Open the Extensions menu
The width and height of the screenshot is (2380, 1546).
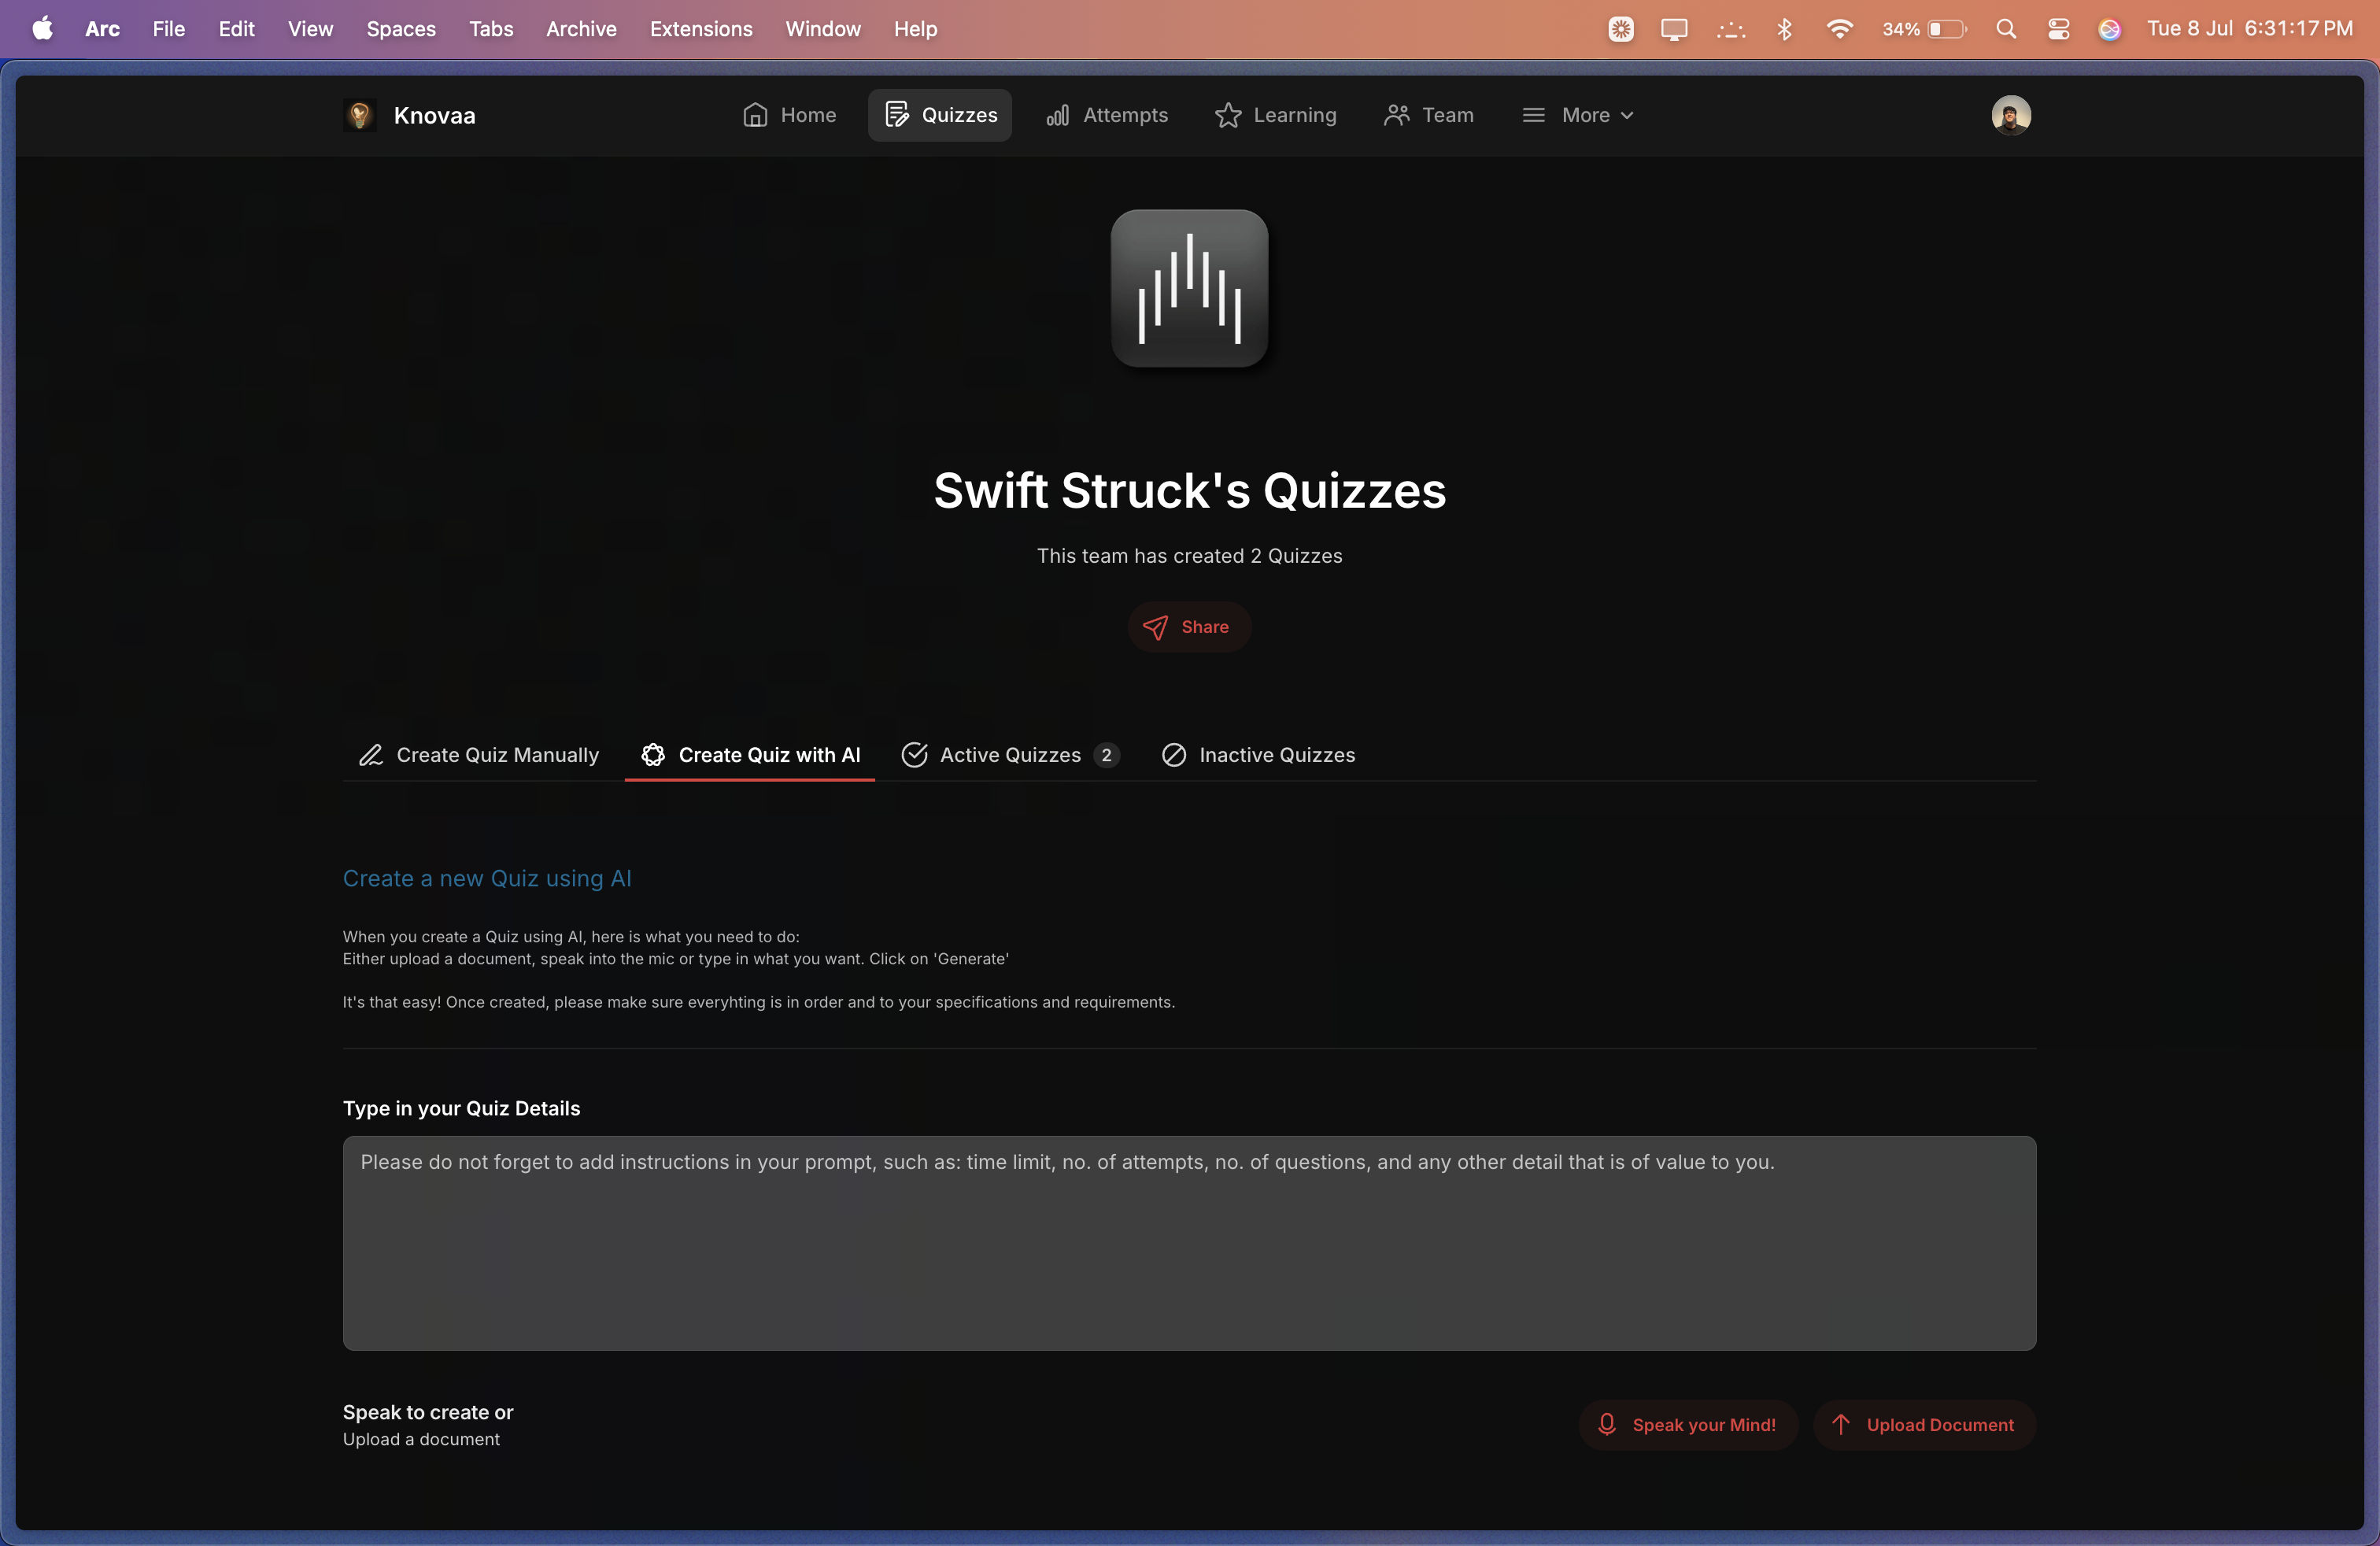(x=701, y=29)
